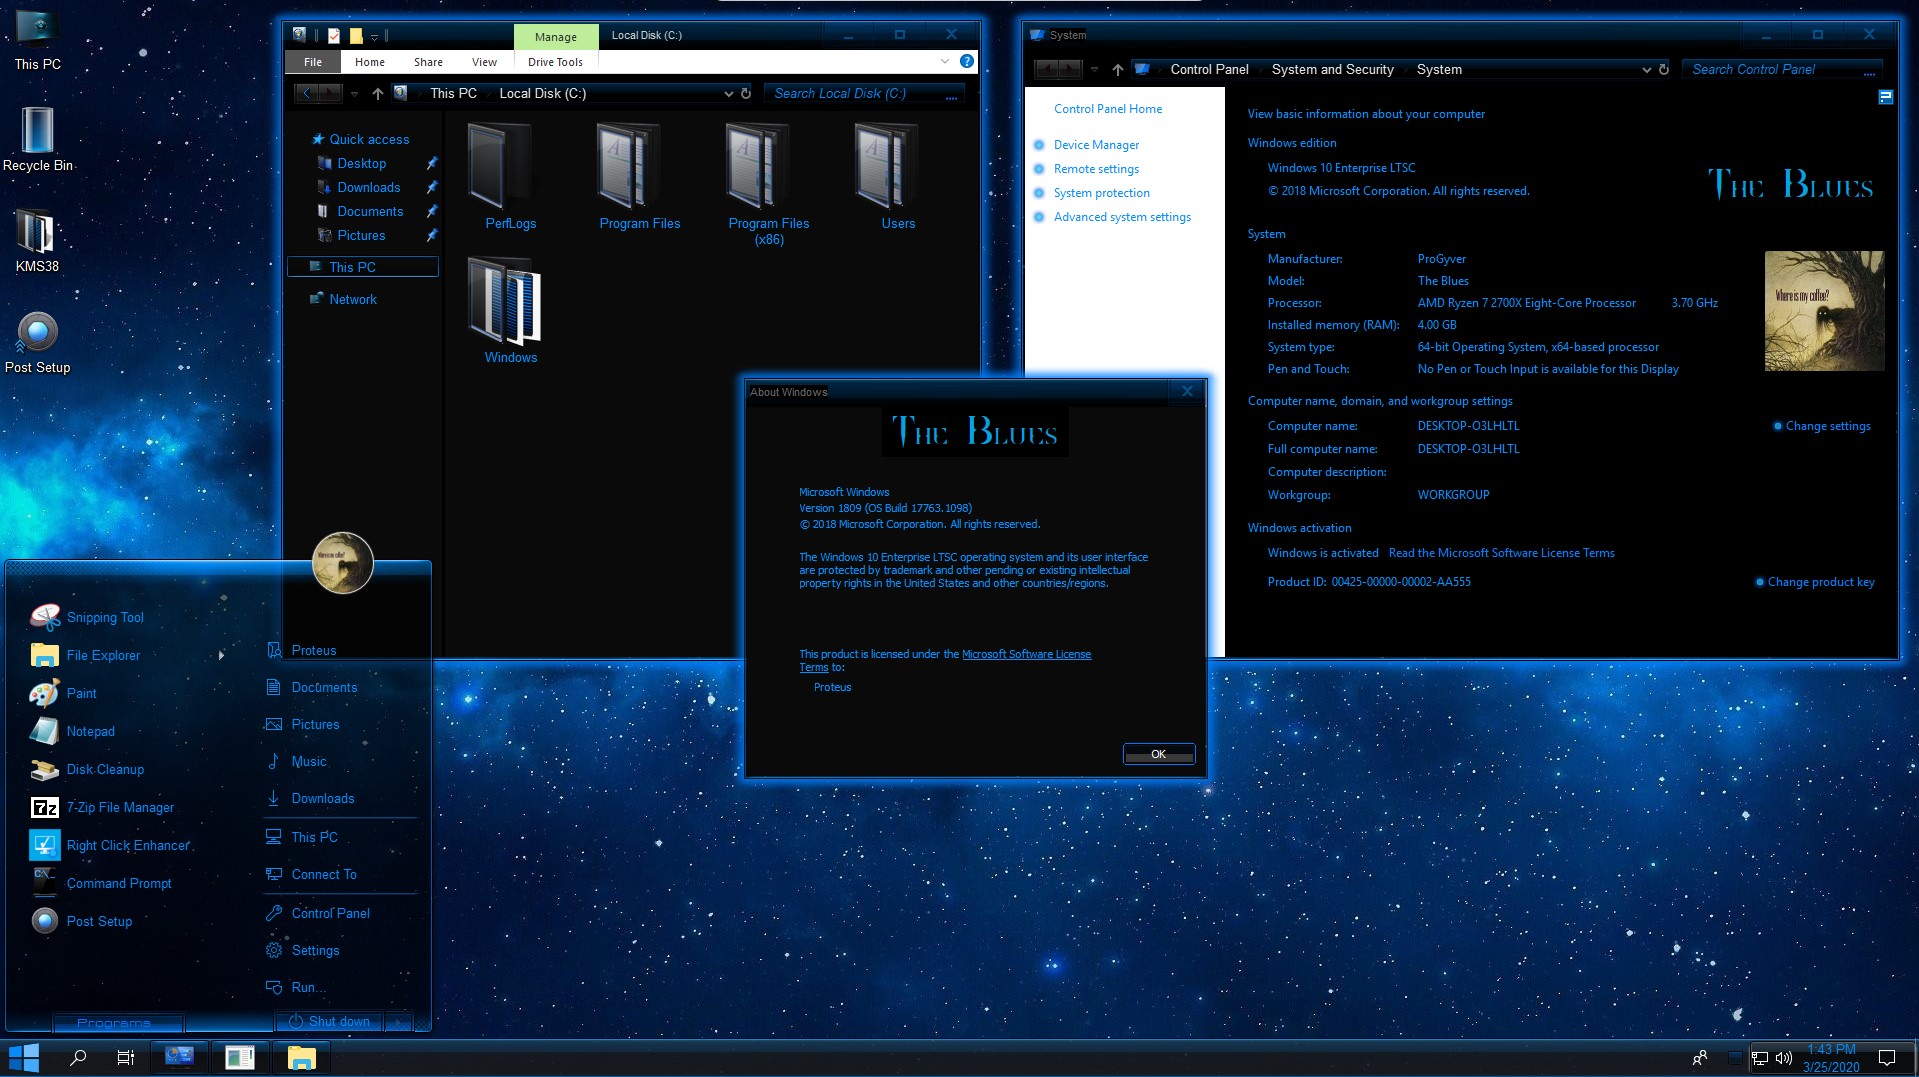Expand File Explorer submenu arrow in Start menu
The height and width of the screenshot is (1077, 1919).
click(221, 655)
